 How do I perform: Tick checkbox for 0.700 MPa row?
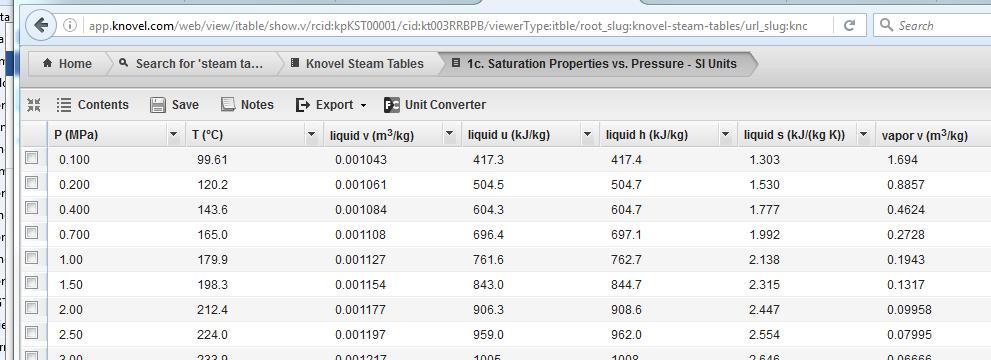click(32, 233)
